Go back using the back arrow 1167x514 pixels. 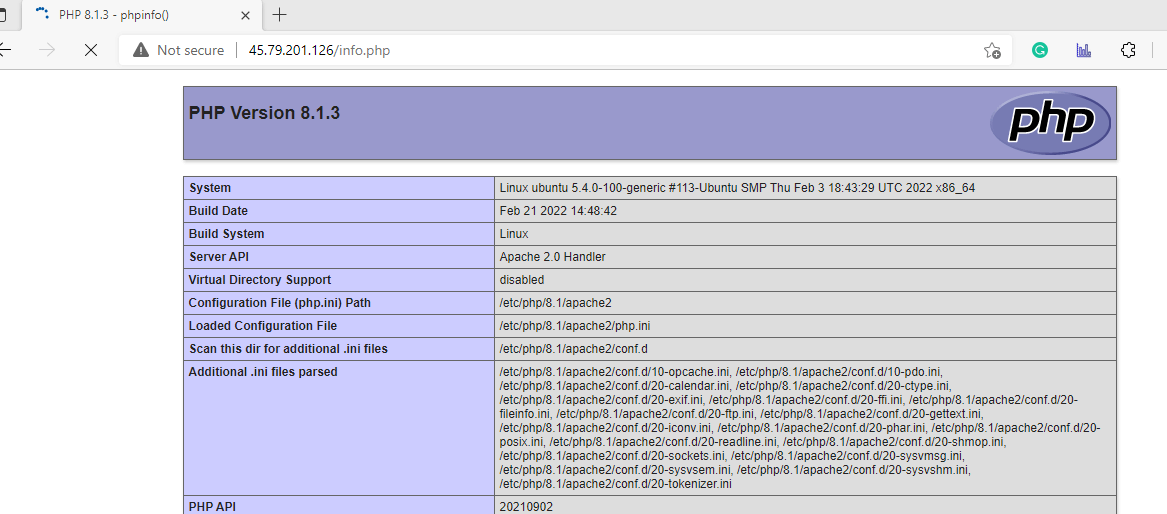click(x=4, y=51)
